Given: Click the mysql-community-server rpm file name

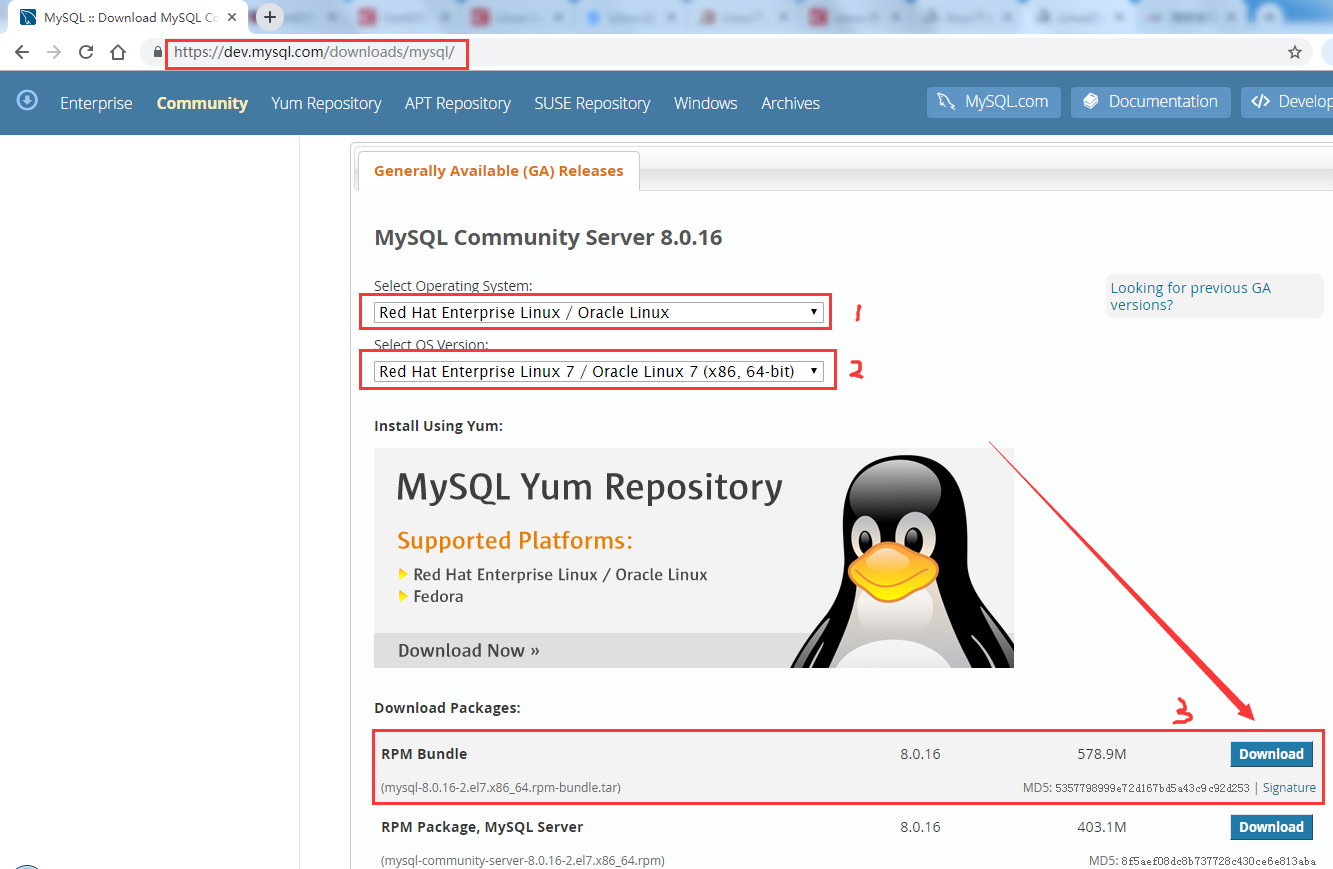Looking at the screenshot, I should click(x=523, y=861).
